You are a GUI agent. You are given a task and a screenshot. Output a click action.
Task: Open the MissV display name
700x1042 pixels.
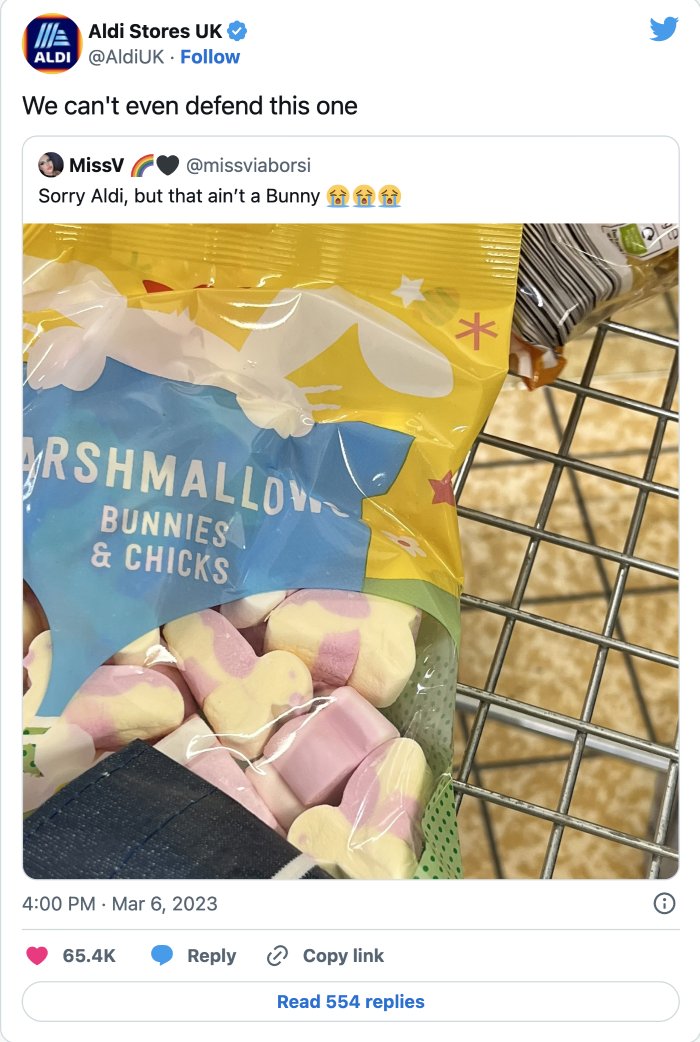(x=96, y=165)
